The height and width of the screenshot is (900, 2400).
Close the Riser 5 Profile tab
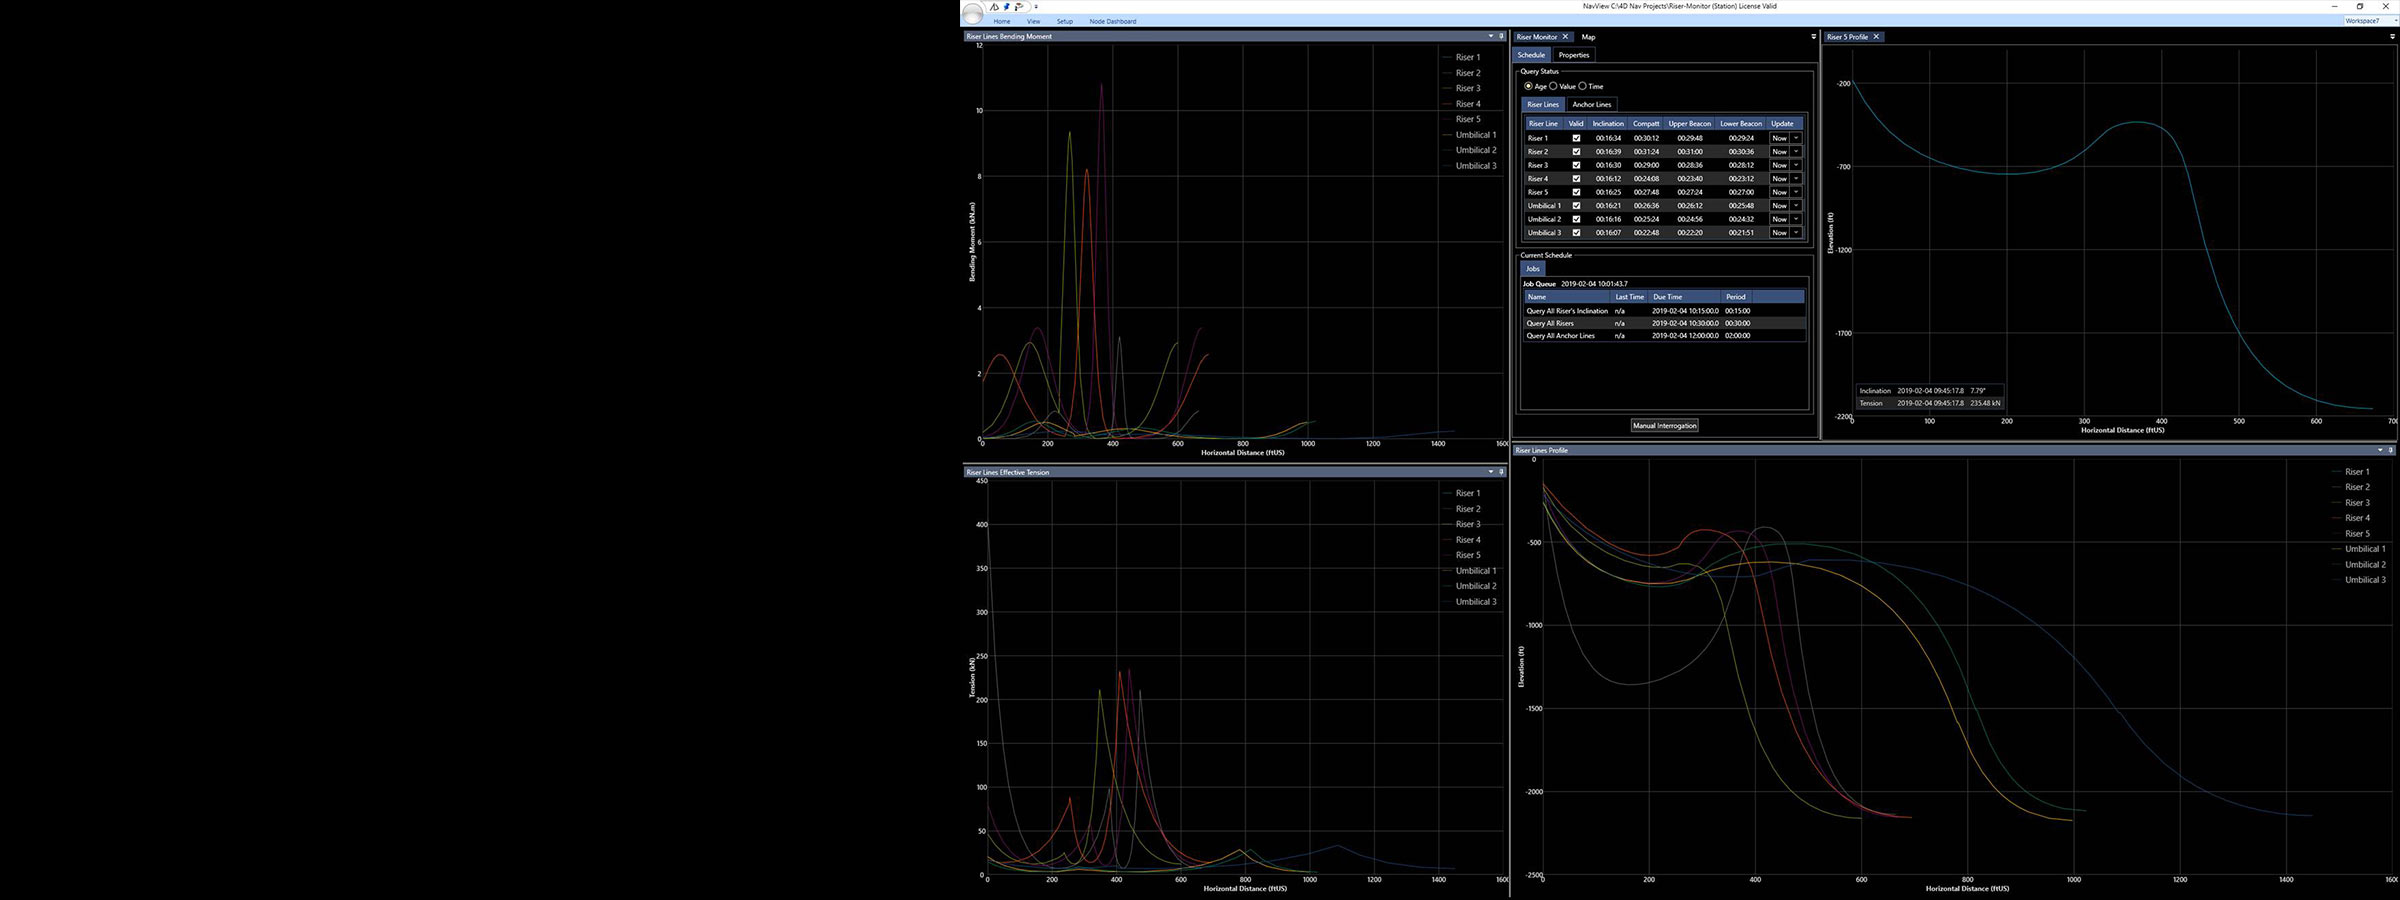(1876, 37)
